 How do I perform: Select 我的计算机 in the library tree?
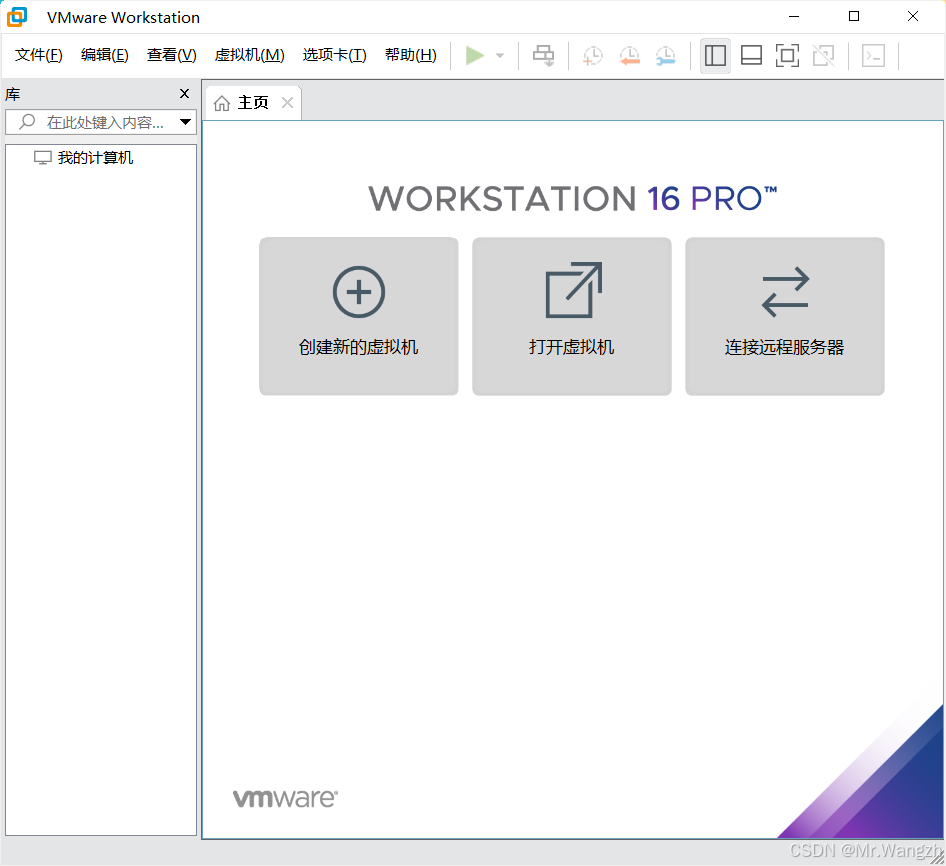pos(84,158)
